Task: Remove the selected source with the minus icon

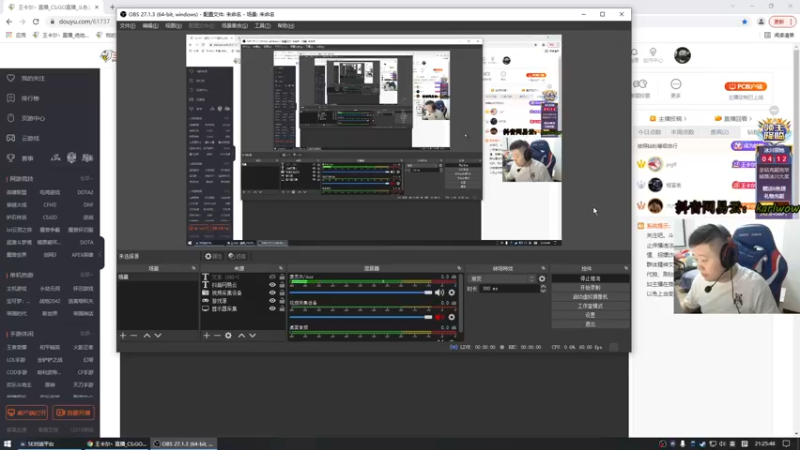Action: tap(217, 336)
